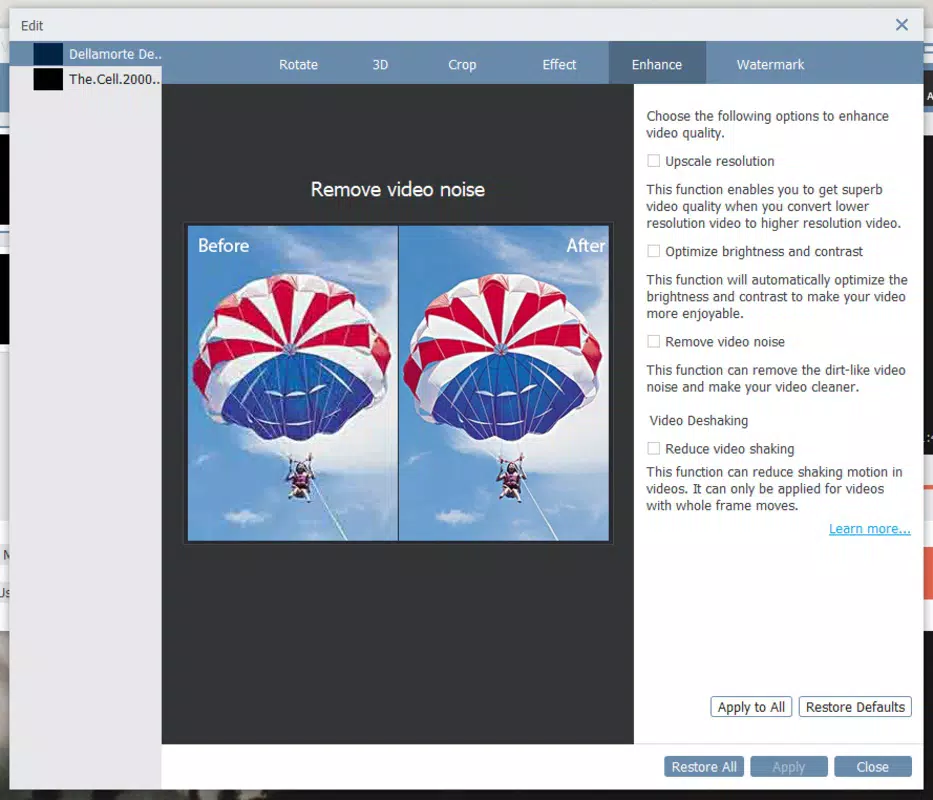Click the 'Video Deshaking' section label
Screen dimensions: 933x800
pos(699,420)
